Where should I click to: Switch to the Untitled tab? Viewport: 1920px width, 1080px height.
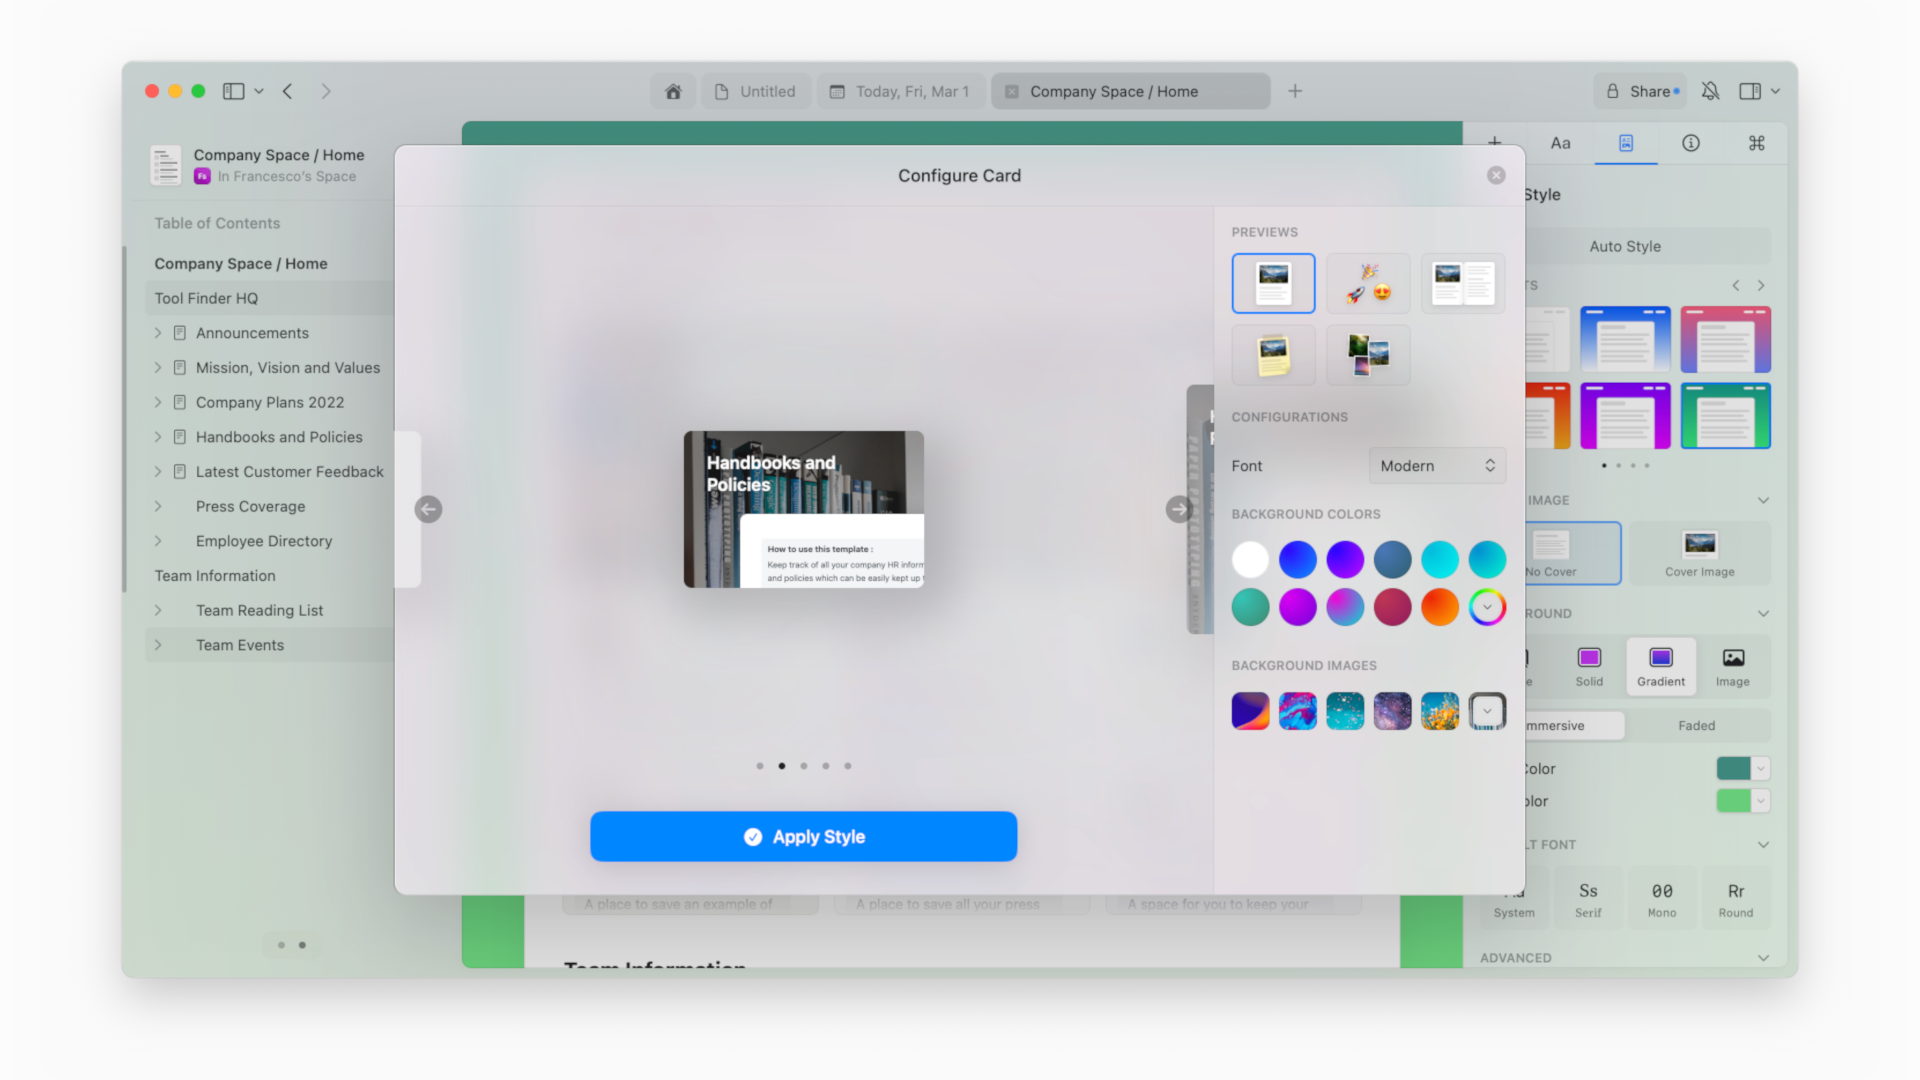point(756,91)
